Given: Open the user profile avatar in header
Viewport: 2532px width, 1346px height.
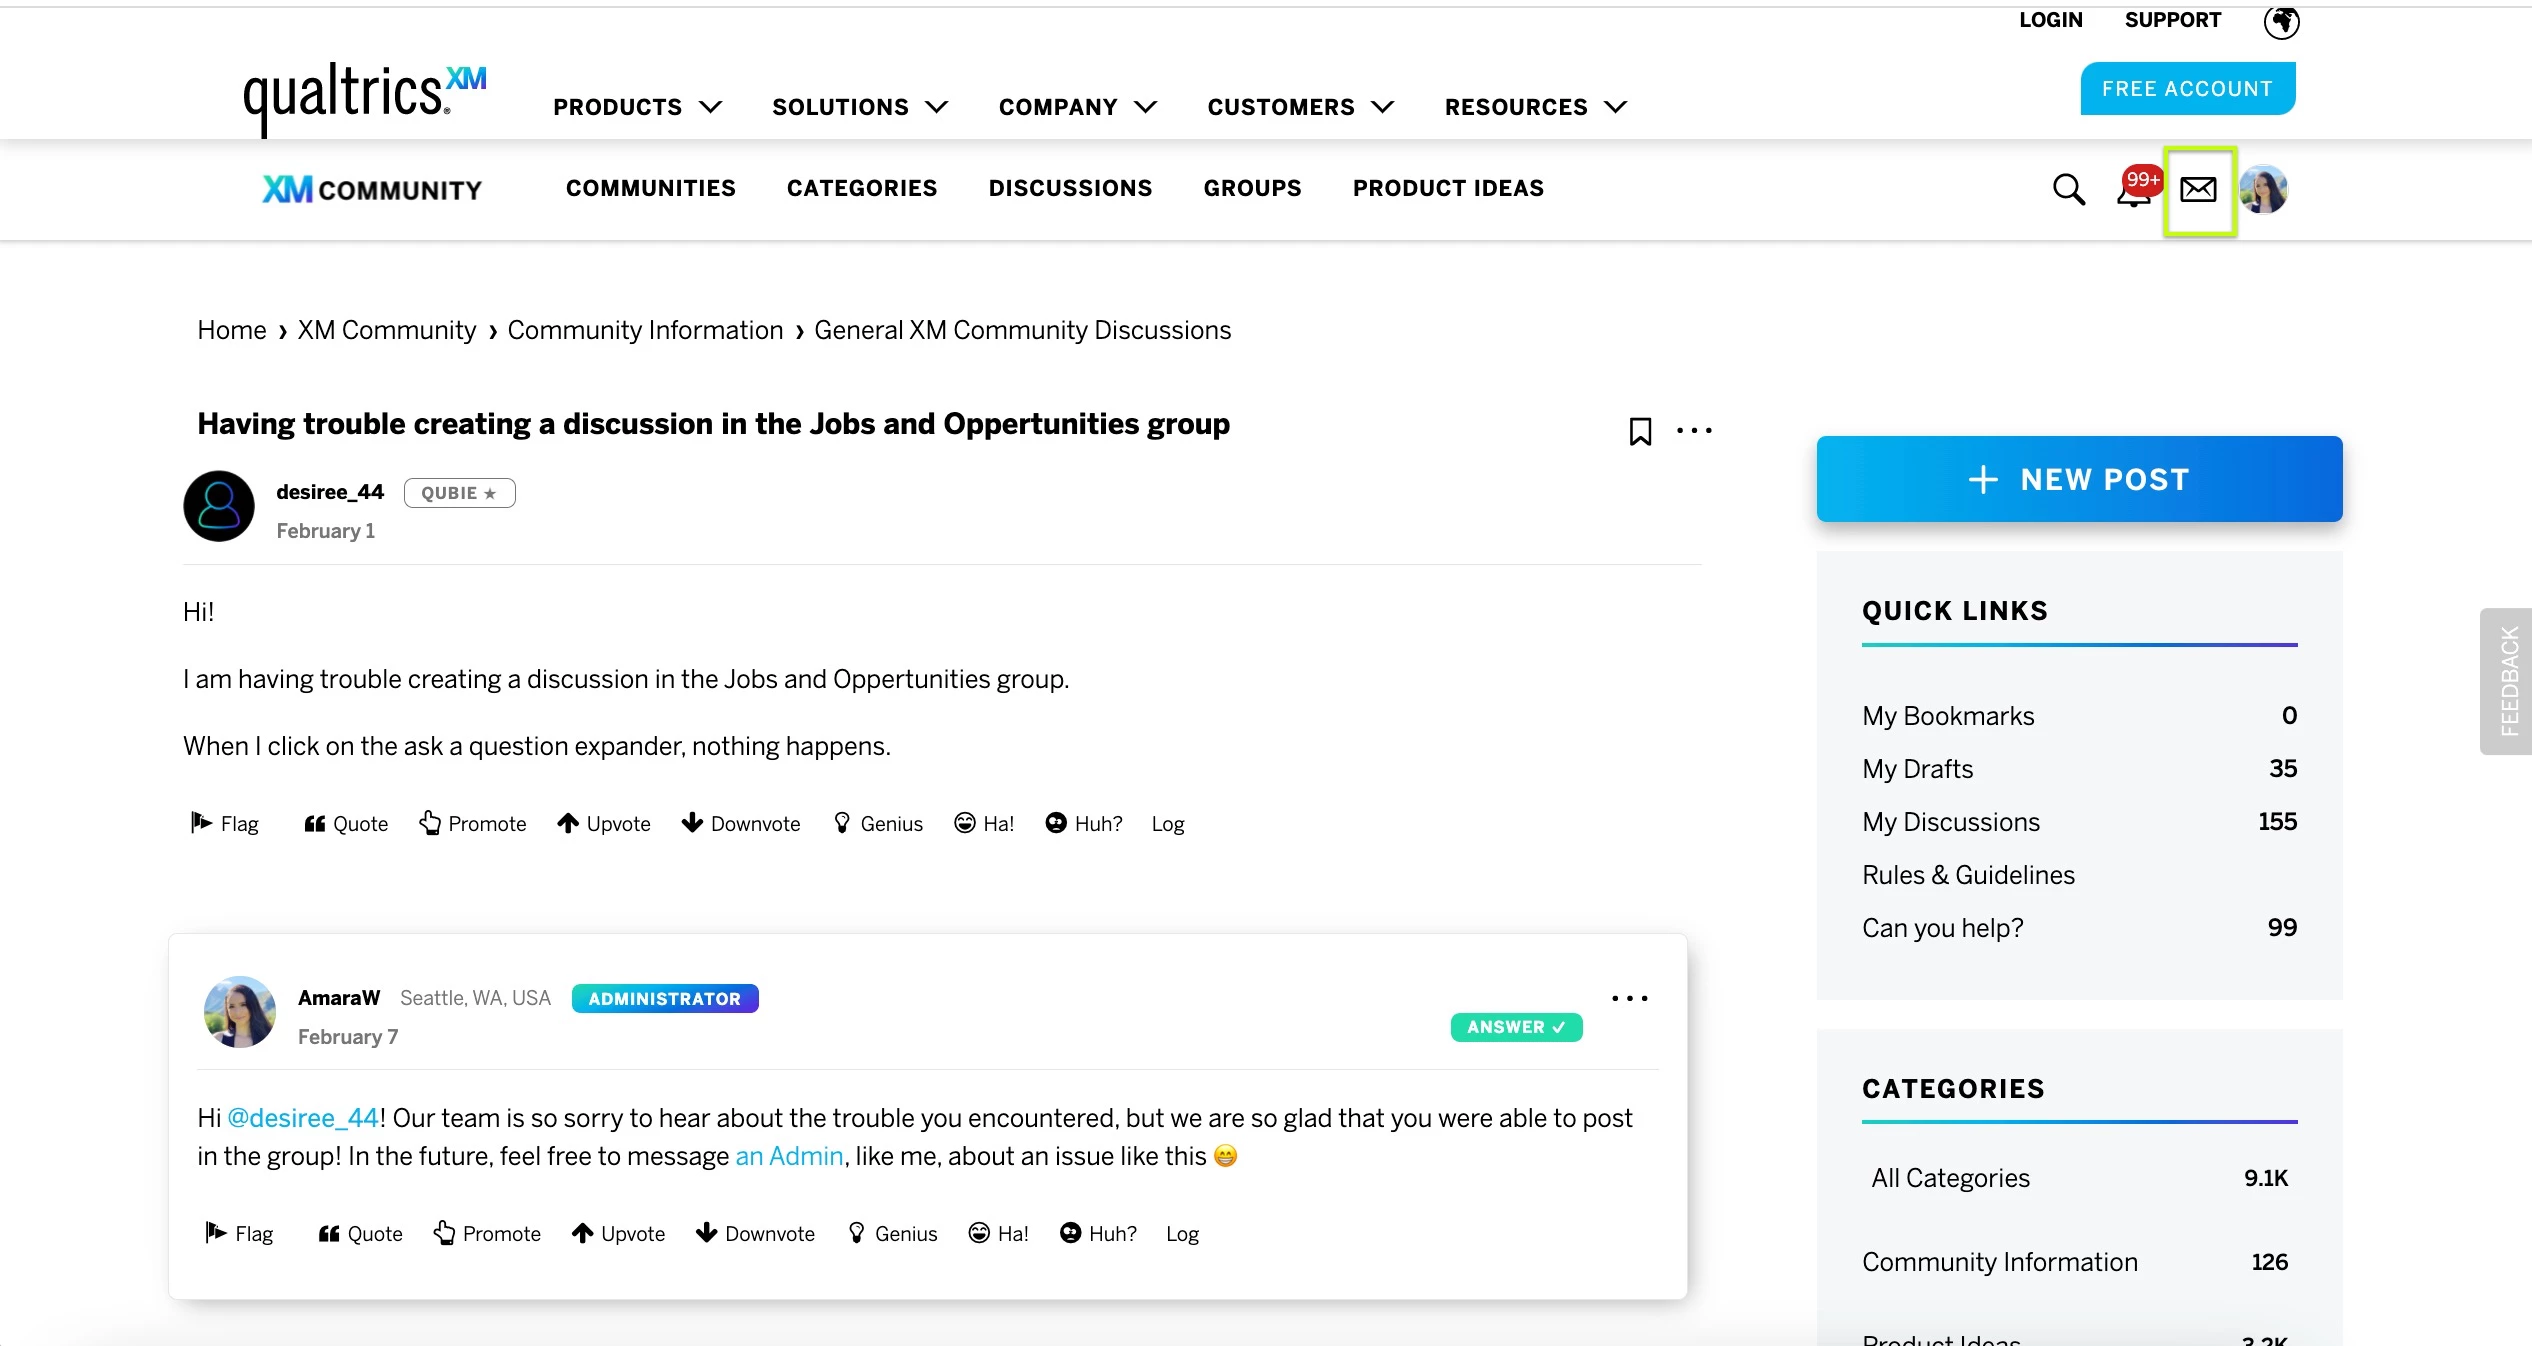Looking at the screenshot, I should point(2263,189).
